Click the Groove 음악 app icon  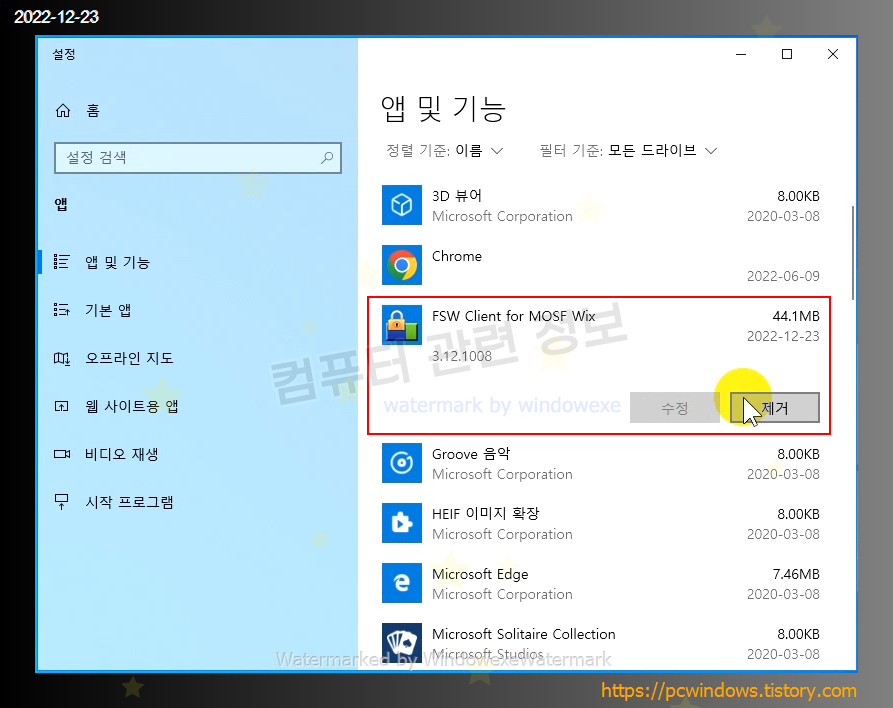pos(402,463)
